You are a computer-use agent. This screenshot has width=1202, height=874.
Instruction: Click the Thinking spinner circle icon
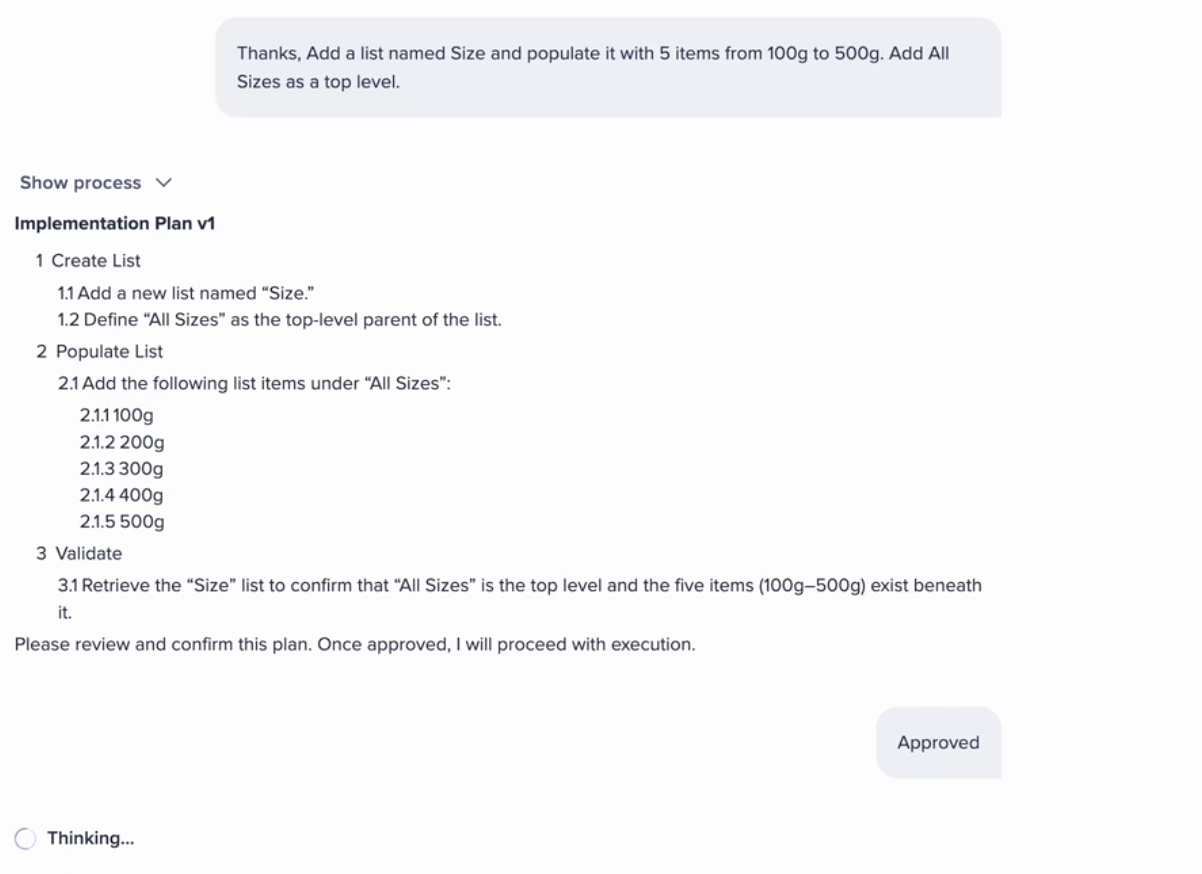(x=26, y=838)
